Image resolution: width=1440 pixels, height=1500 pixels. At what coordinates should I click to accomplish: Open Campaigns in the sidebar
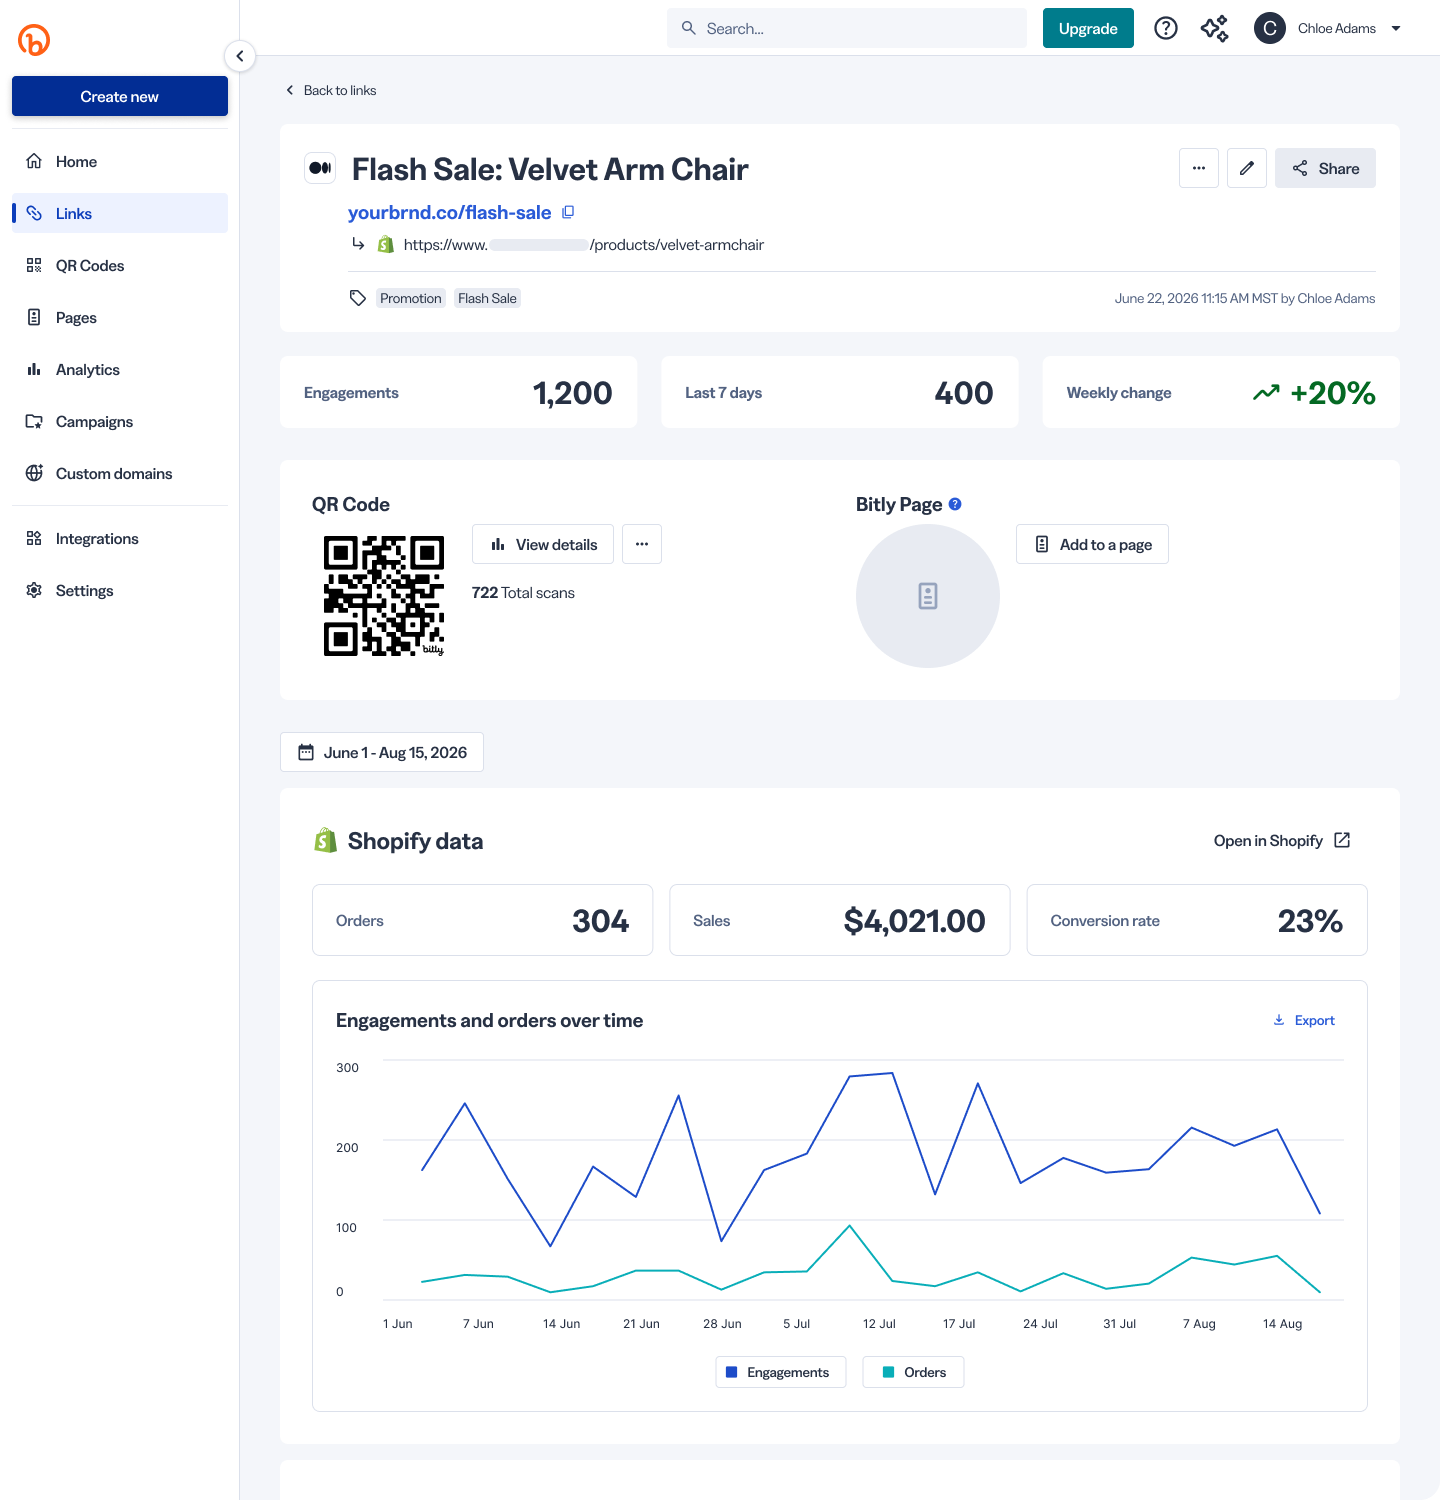(x=120, y=421)
